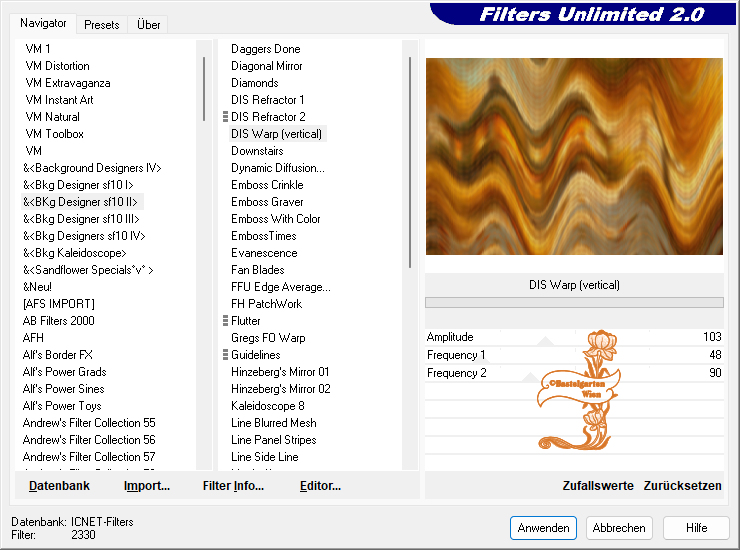Switch to the Presets tab

click(102, 24)
